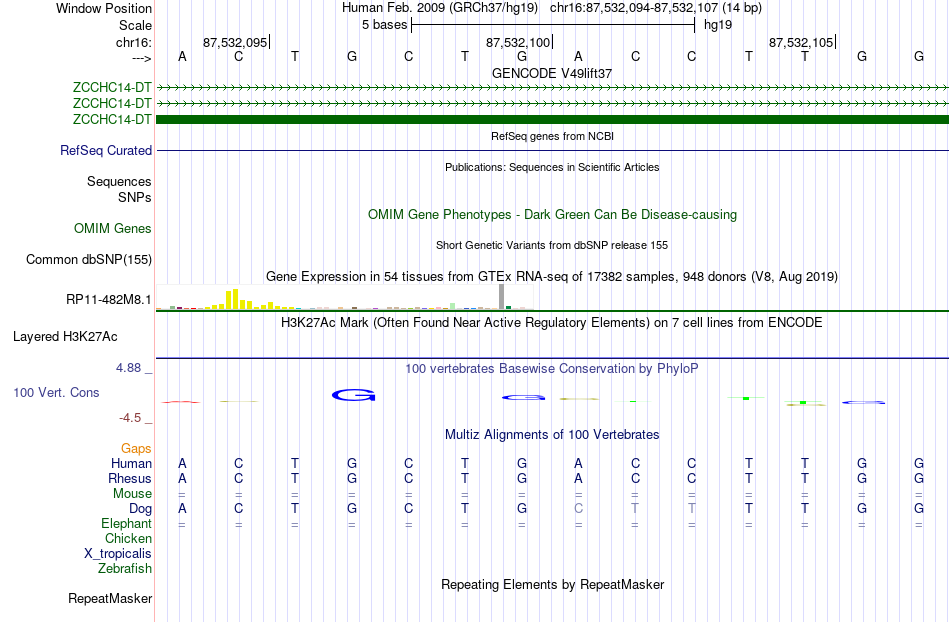Viewport: 950px width, 622px height.
Task: Select the Elephant alignment row label
Action: click(126, 523)
